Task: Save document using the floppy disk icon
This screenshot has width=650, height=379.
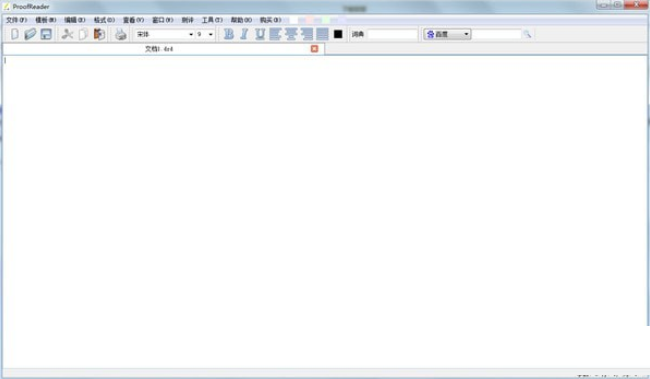Action: click(46, 34)
